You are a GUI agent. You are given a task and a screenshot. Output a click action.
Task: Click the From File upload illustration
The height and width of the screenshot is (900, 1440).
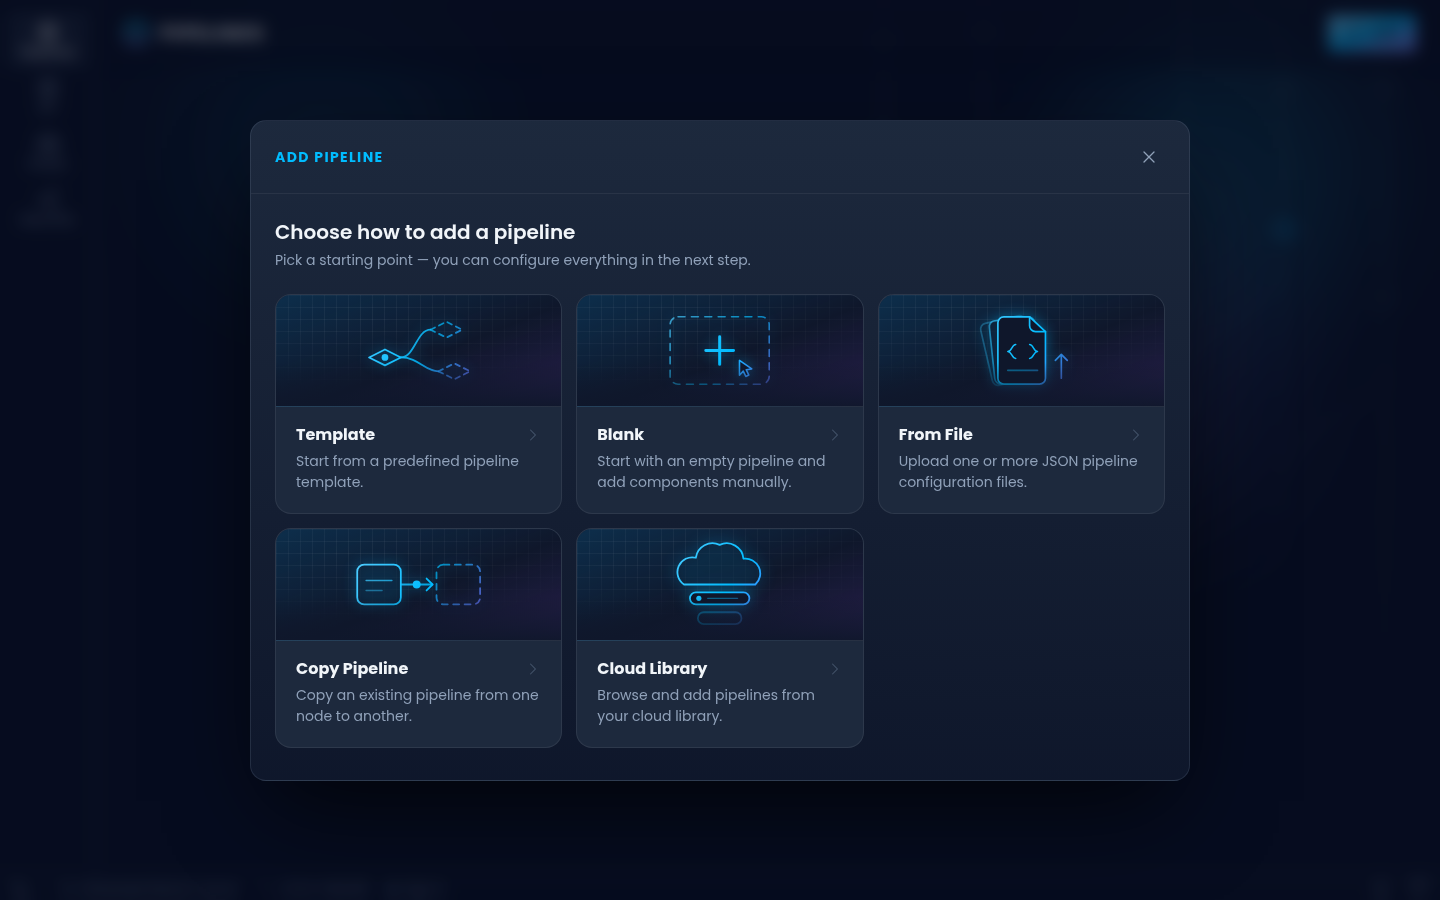tap(1024, 350)
